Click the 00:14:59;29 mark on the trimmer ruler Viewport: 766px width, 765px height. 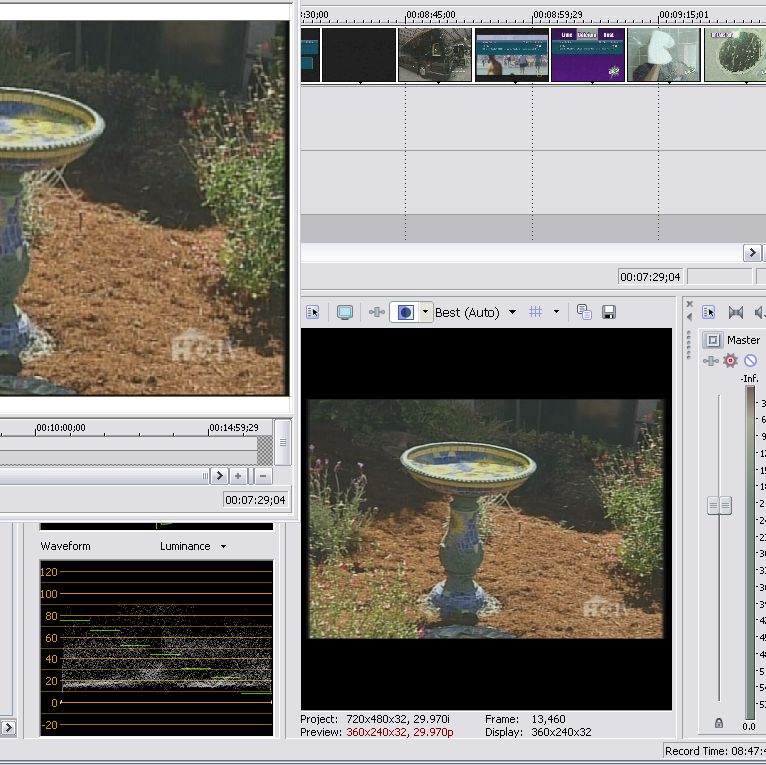(234, 428)
